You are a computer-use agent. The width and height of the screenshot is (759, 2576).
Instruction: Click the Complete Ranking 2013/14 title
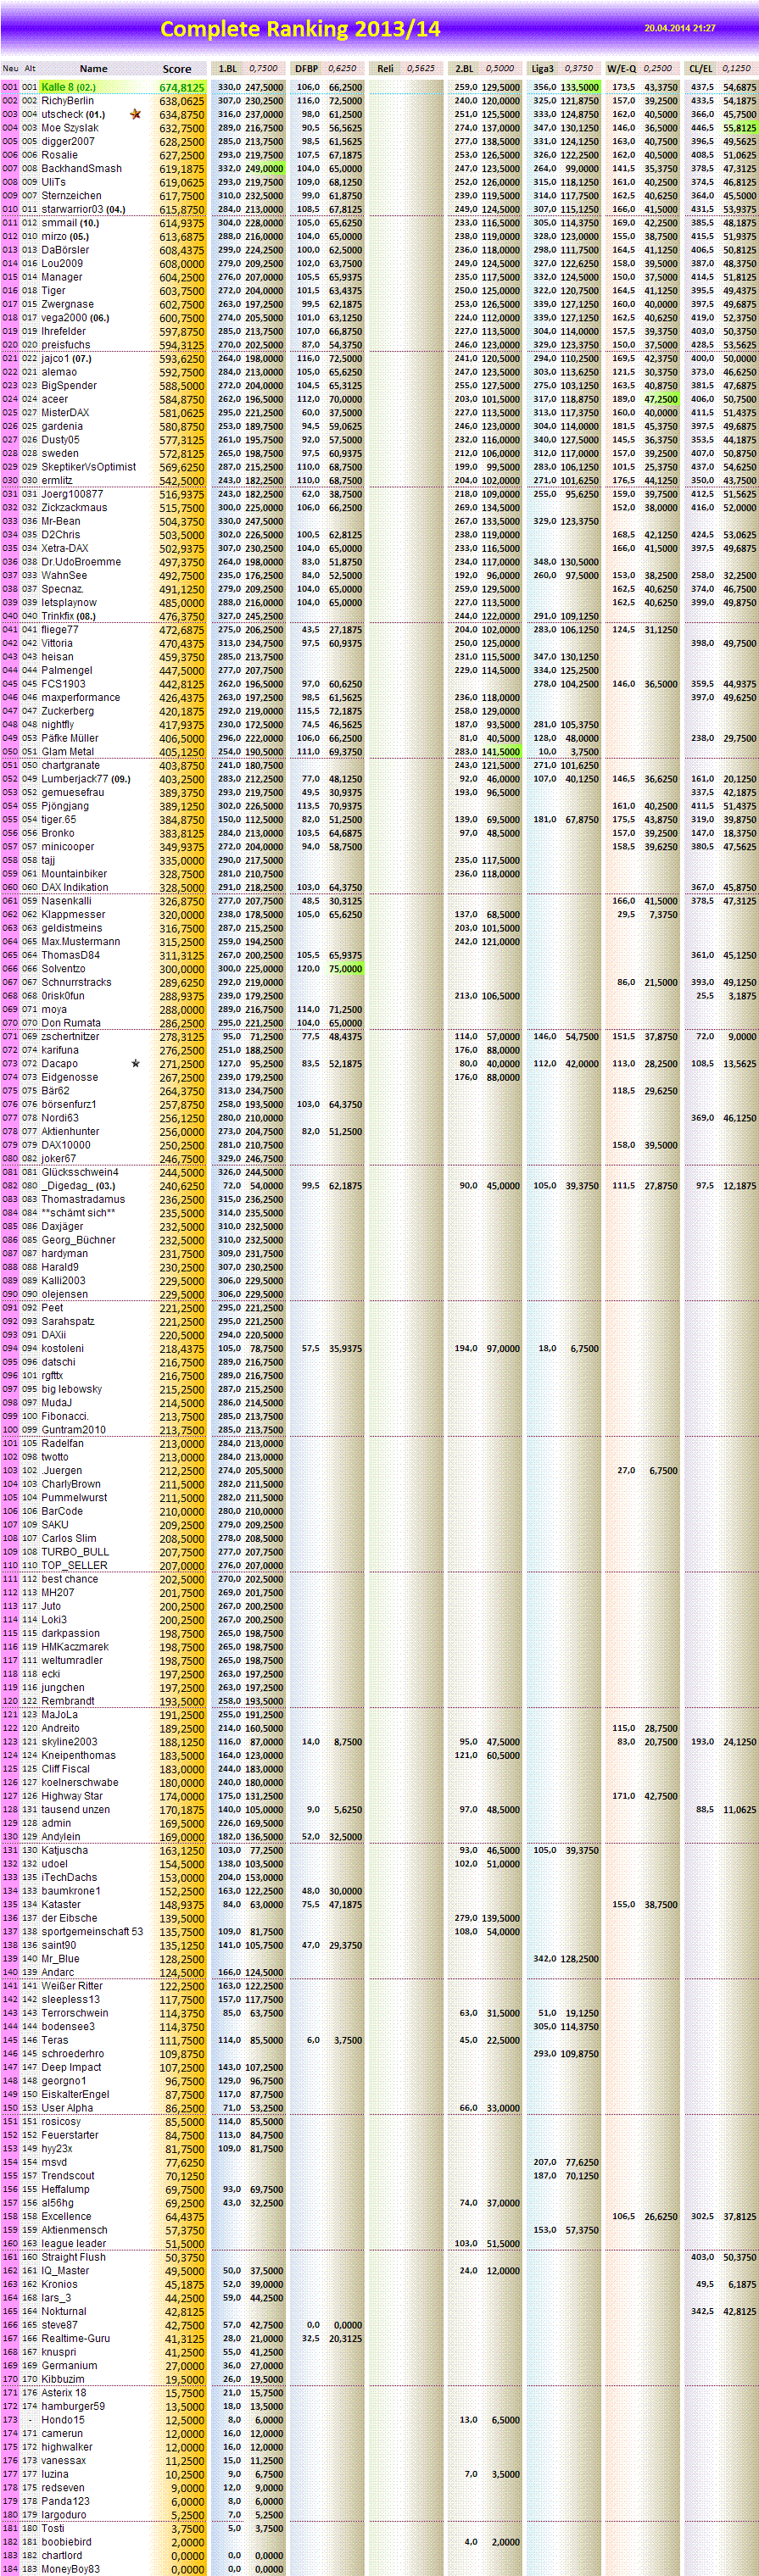pyautogui.click(x=300, y=29)
